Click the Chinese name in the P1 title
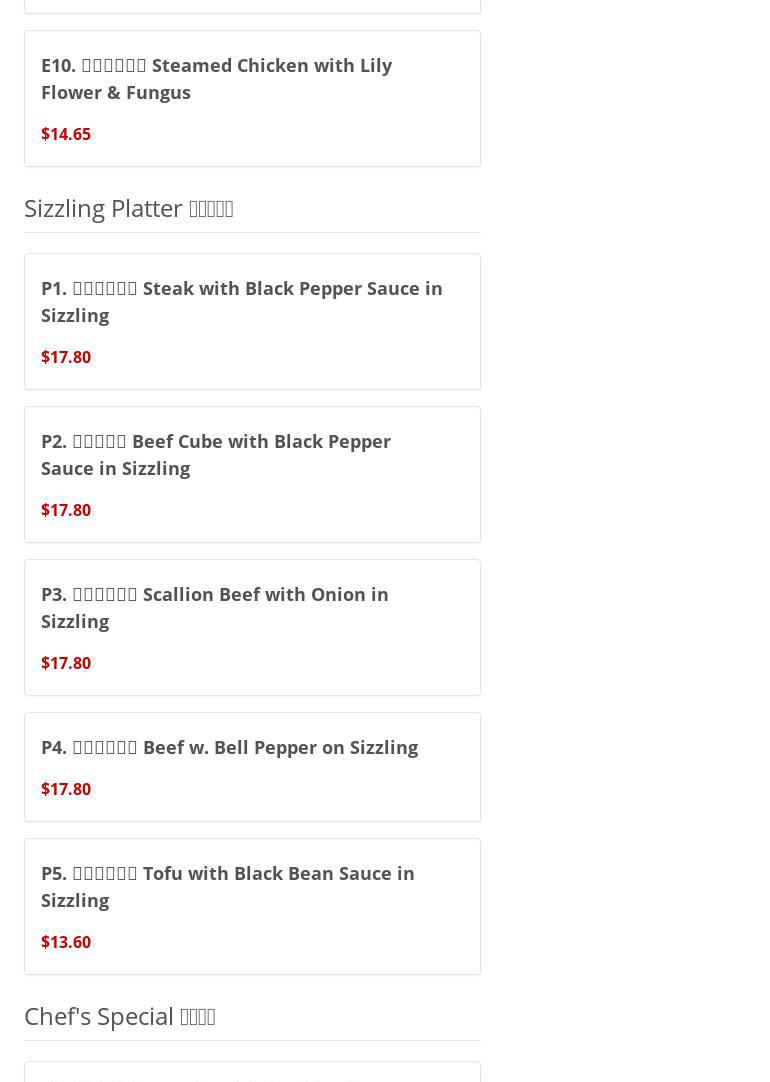This screenshot has width=770, height=1082. 105,288
